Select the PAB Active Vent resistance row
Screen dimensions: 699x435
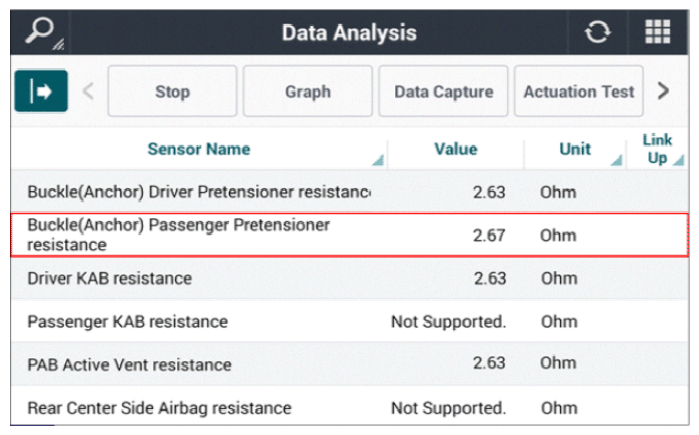pyautogui.click(x=350, y=364)
